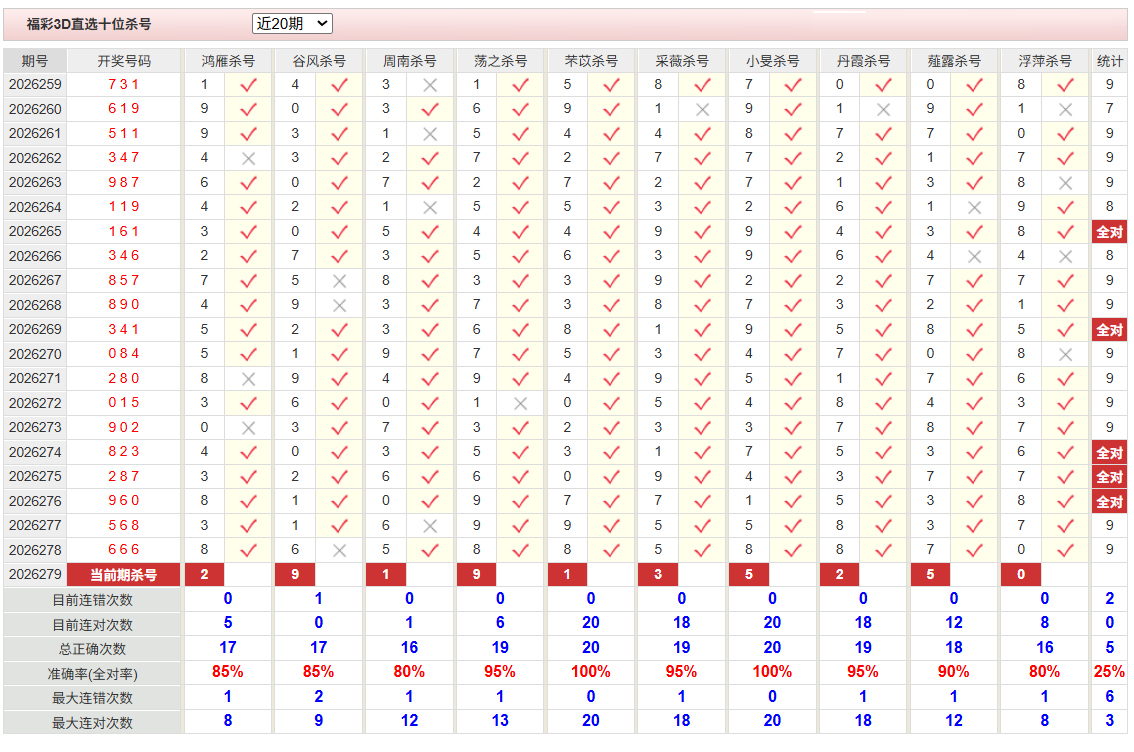Viewport: 1134px width, 752px height.
Task: Click the check mark for 浮萍杀号 in row 2026278
Action: point(1065,550)
